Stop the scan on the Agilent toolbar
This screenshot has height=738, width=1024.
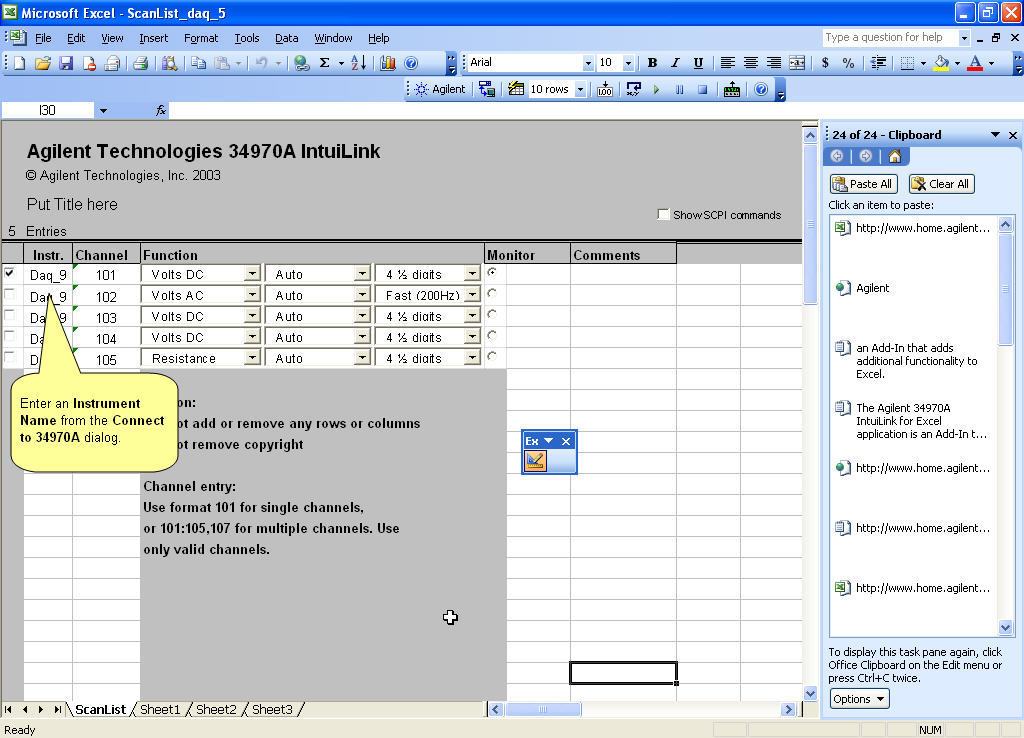click(703, 89)
